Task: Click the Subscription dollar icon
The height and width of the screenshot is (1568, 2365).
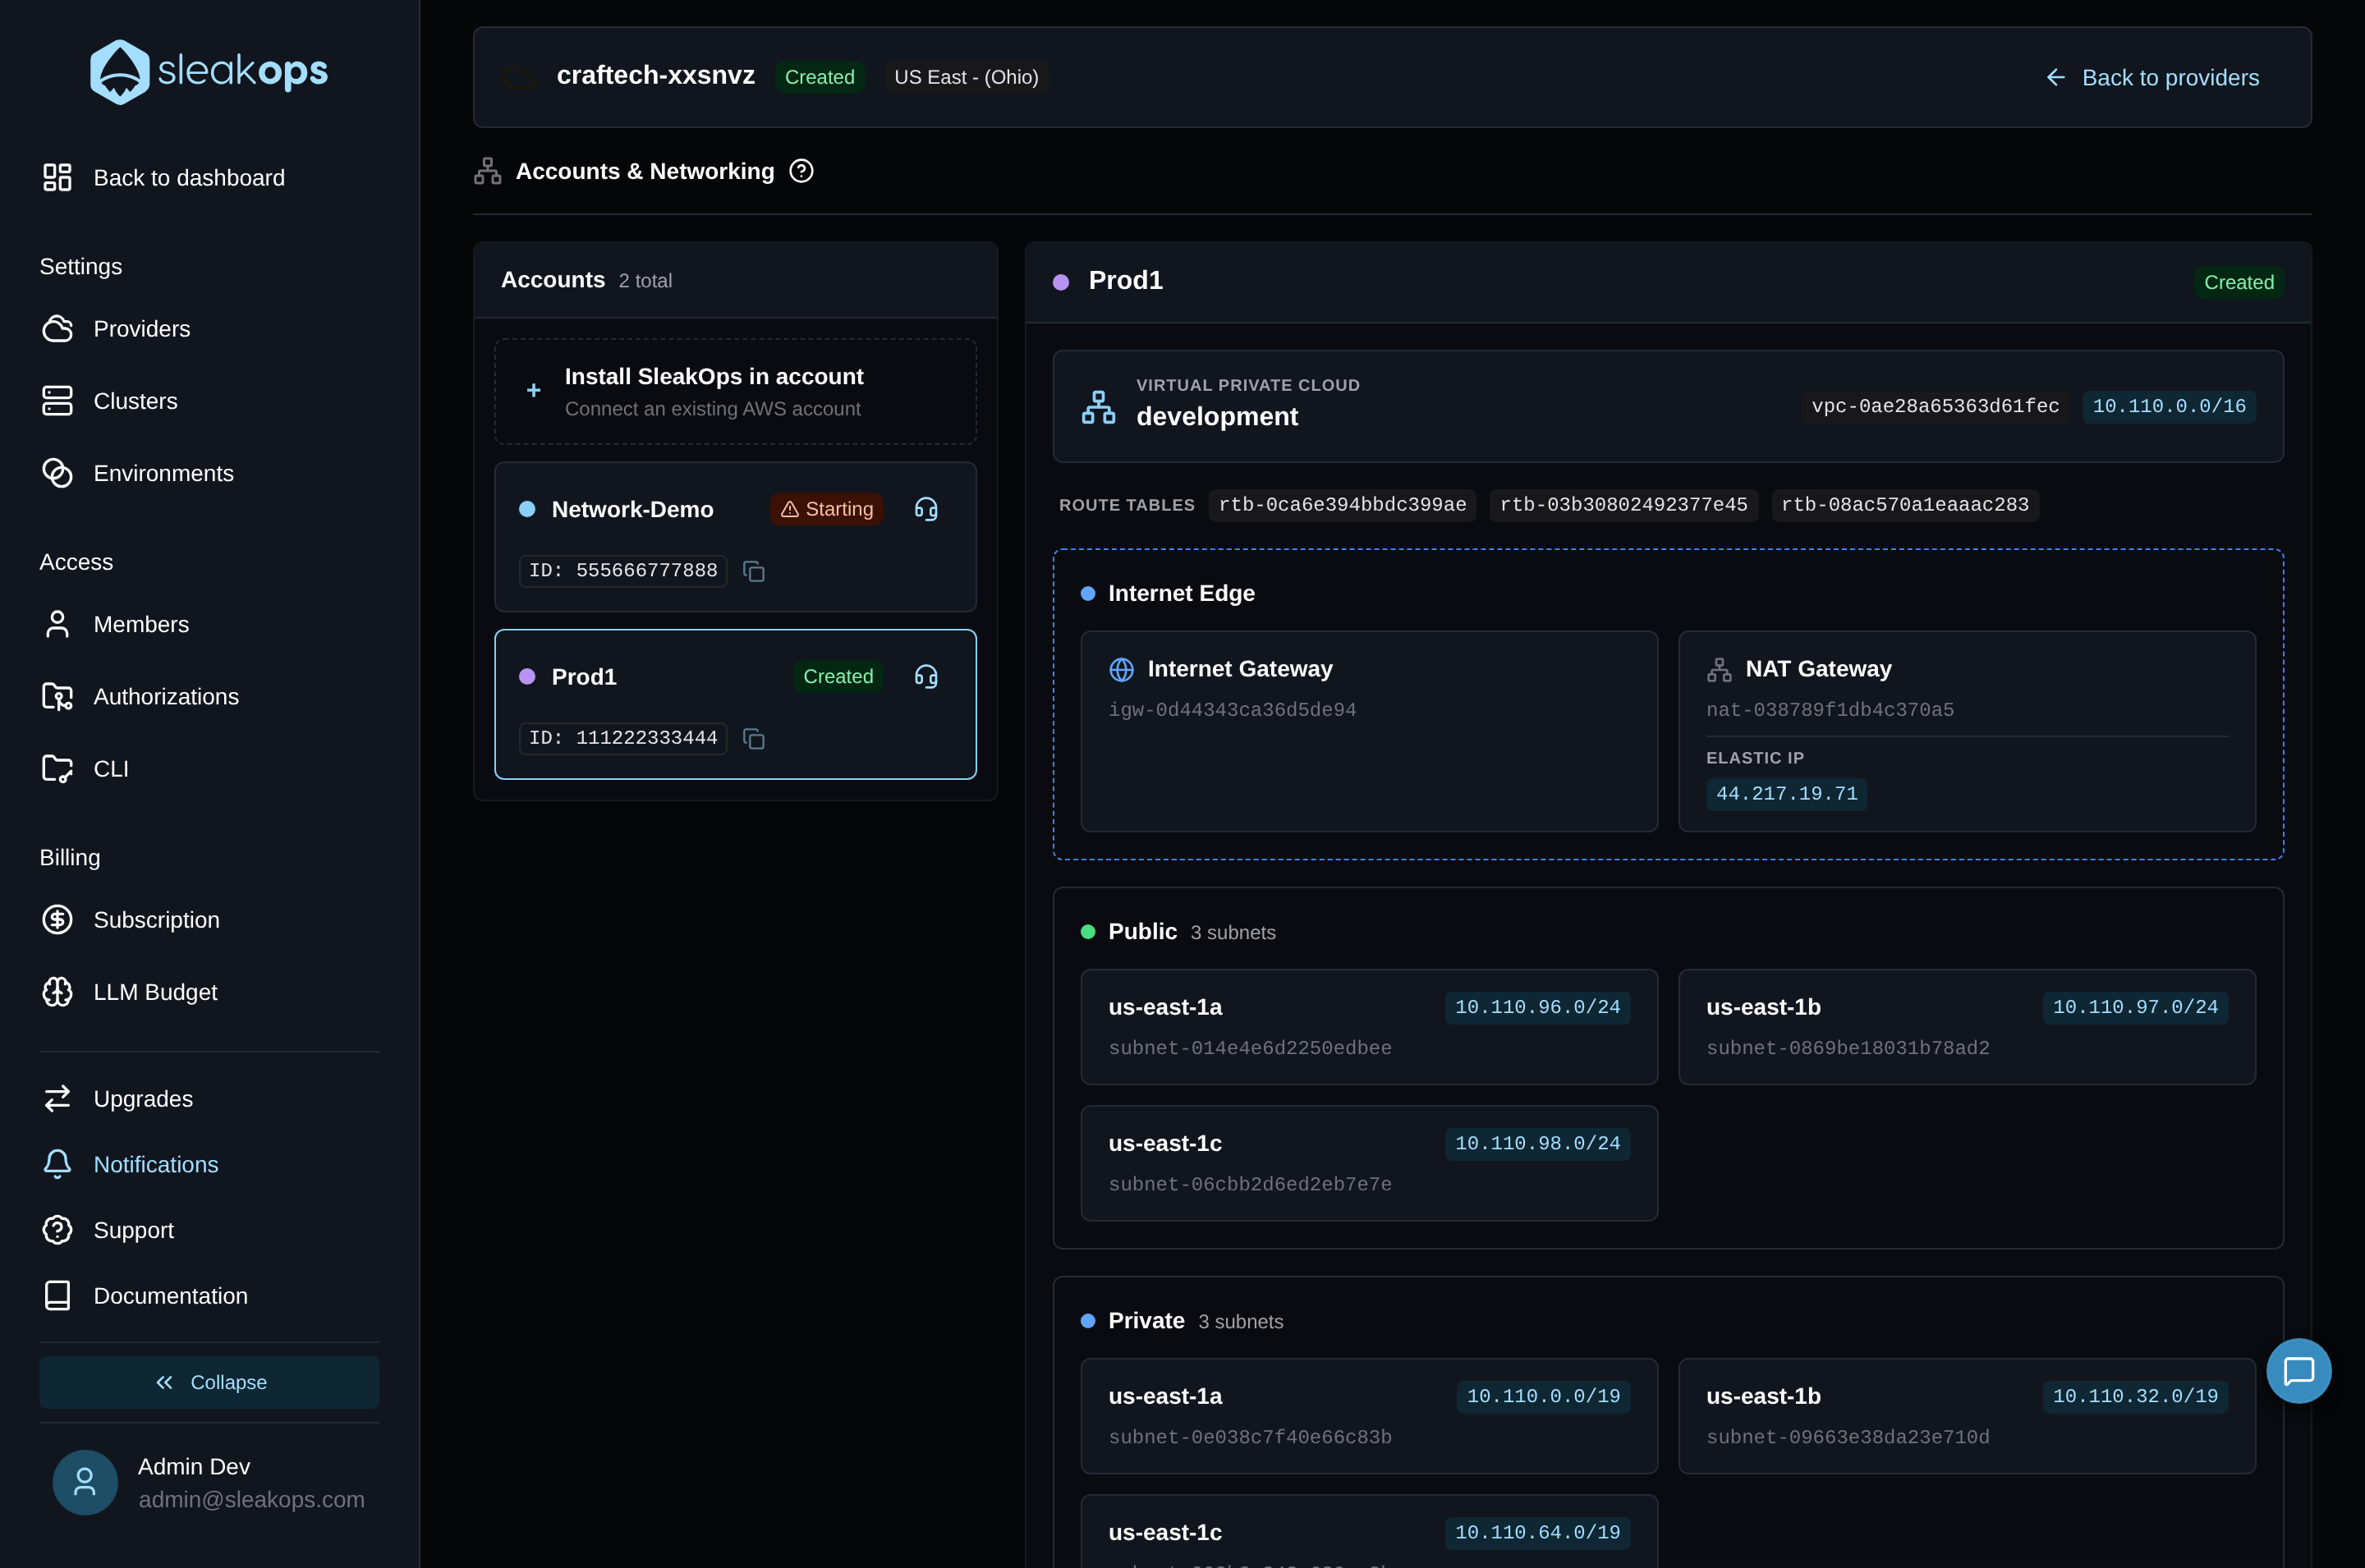Action: (x=58, y=919)
